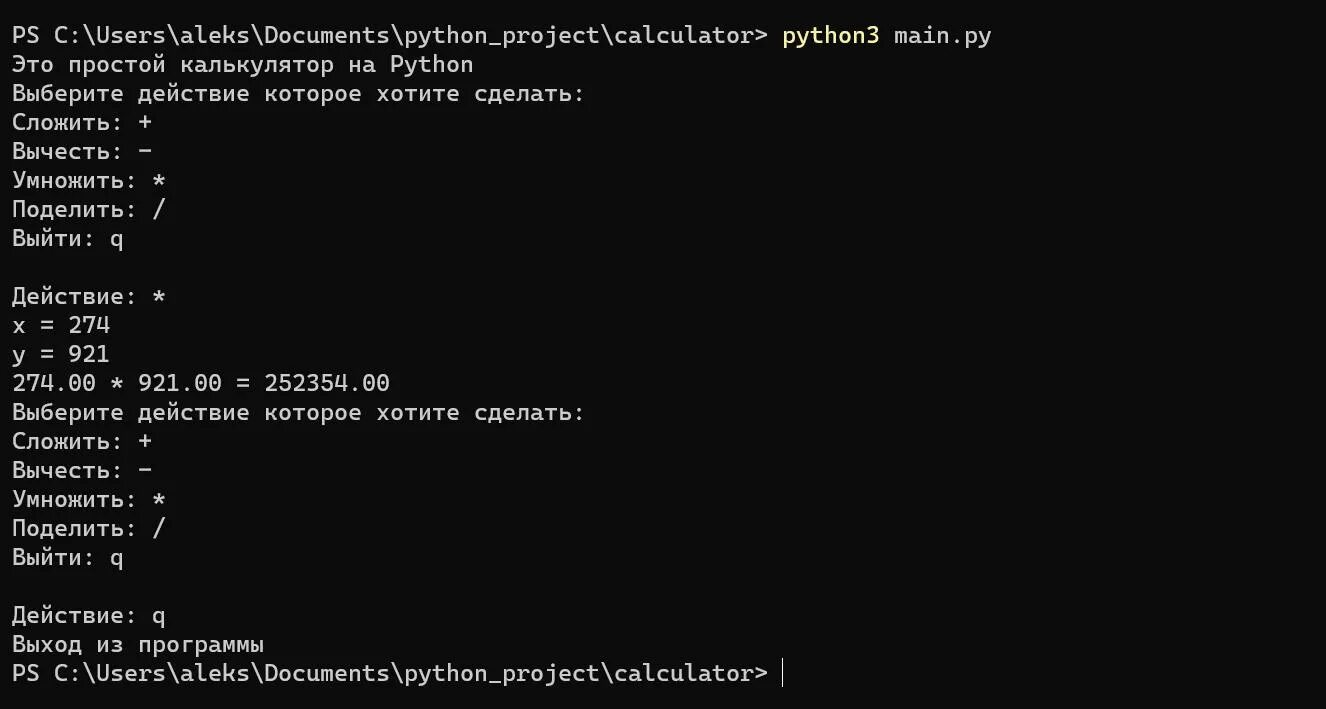Click the header 'Это простой калькулятор на Python'
The height and width of the screenshot is (709, 1326).
[243, 65]
